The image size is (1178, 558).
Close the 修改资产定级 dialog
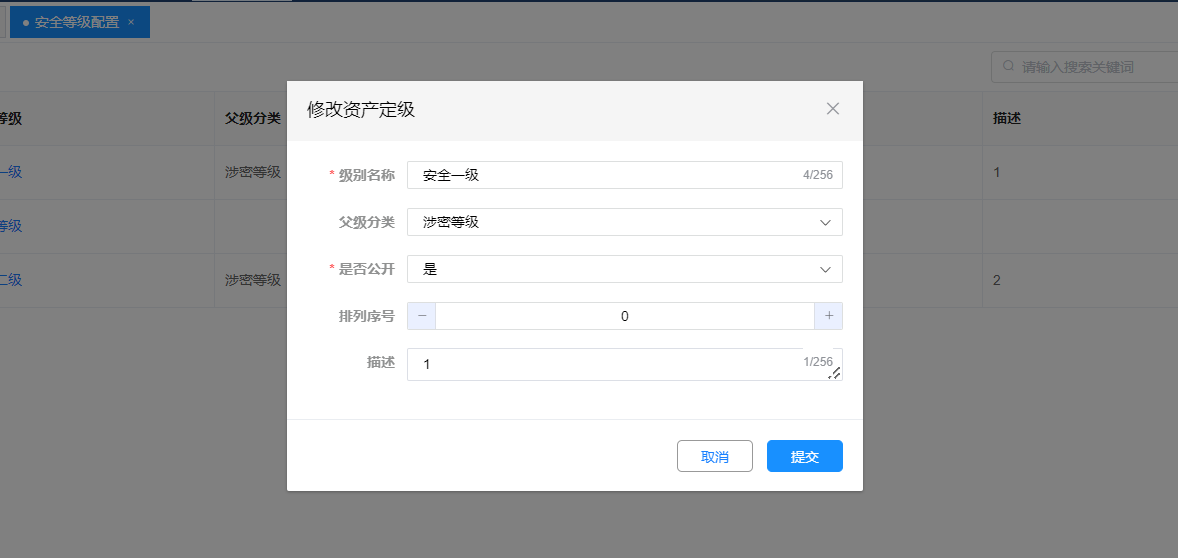click(x=832, y=109)
